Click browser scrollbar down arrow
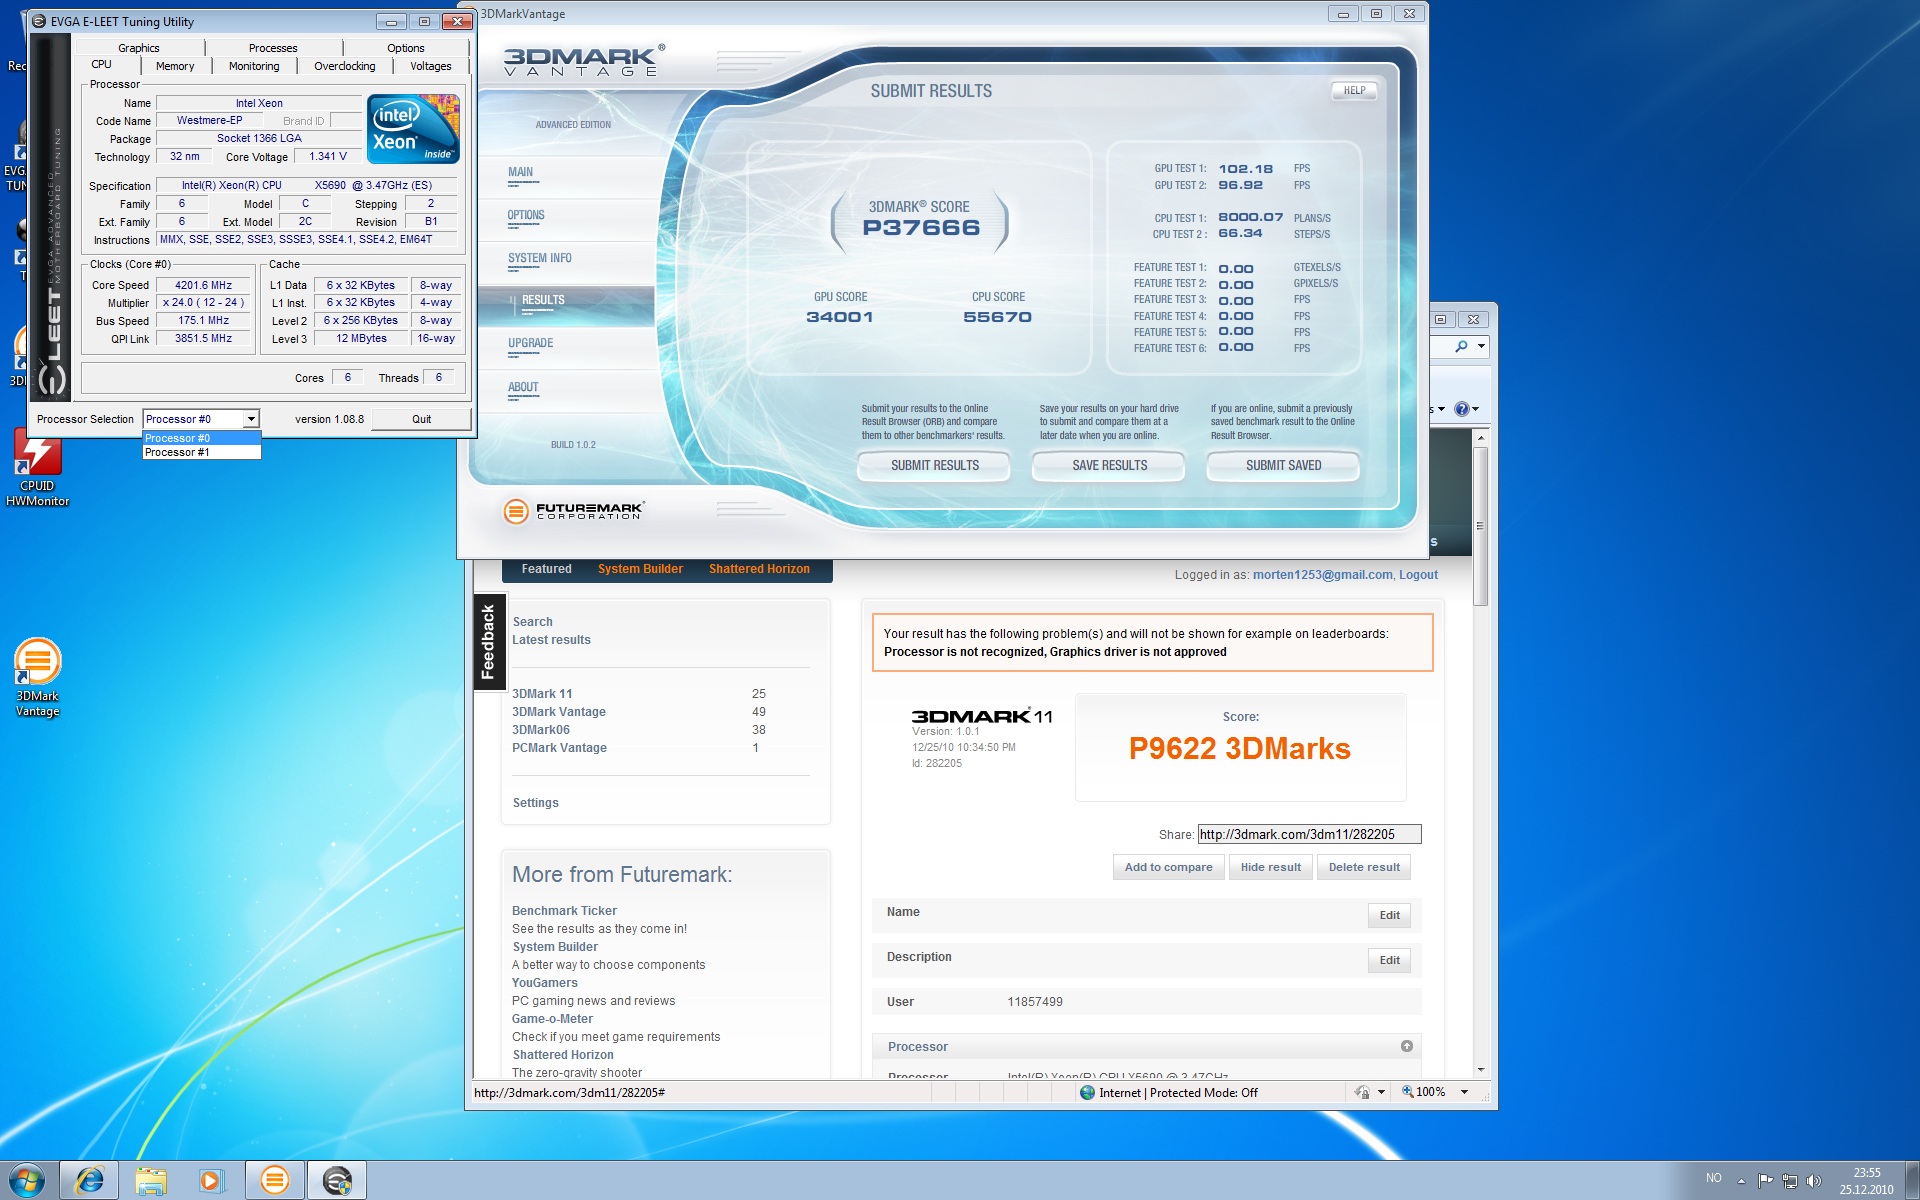Image resolution: width=1920 pixels, height=1200 pixels. click(1481, 1069)
